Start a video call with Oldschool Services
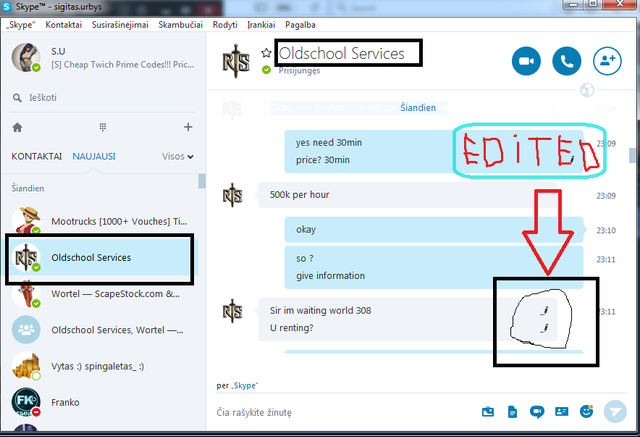 pos(526,61)
